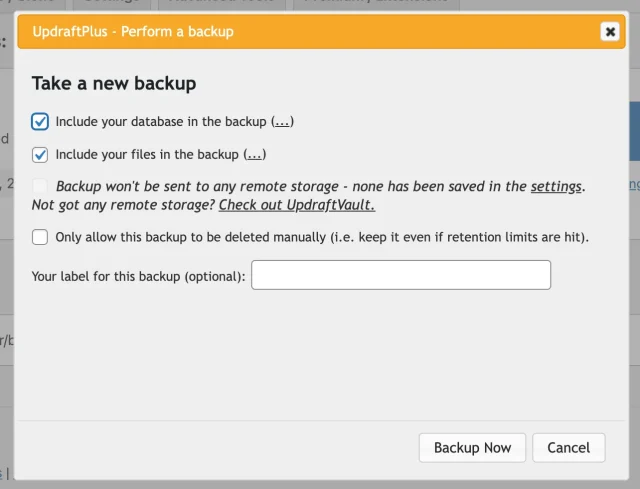
Task: Click the 'Not got any remote storage?' text
Action: pyautogui.click(x=123, y=205)
